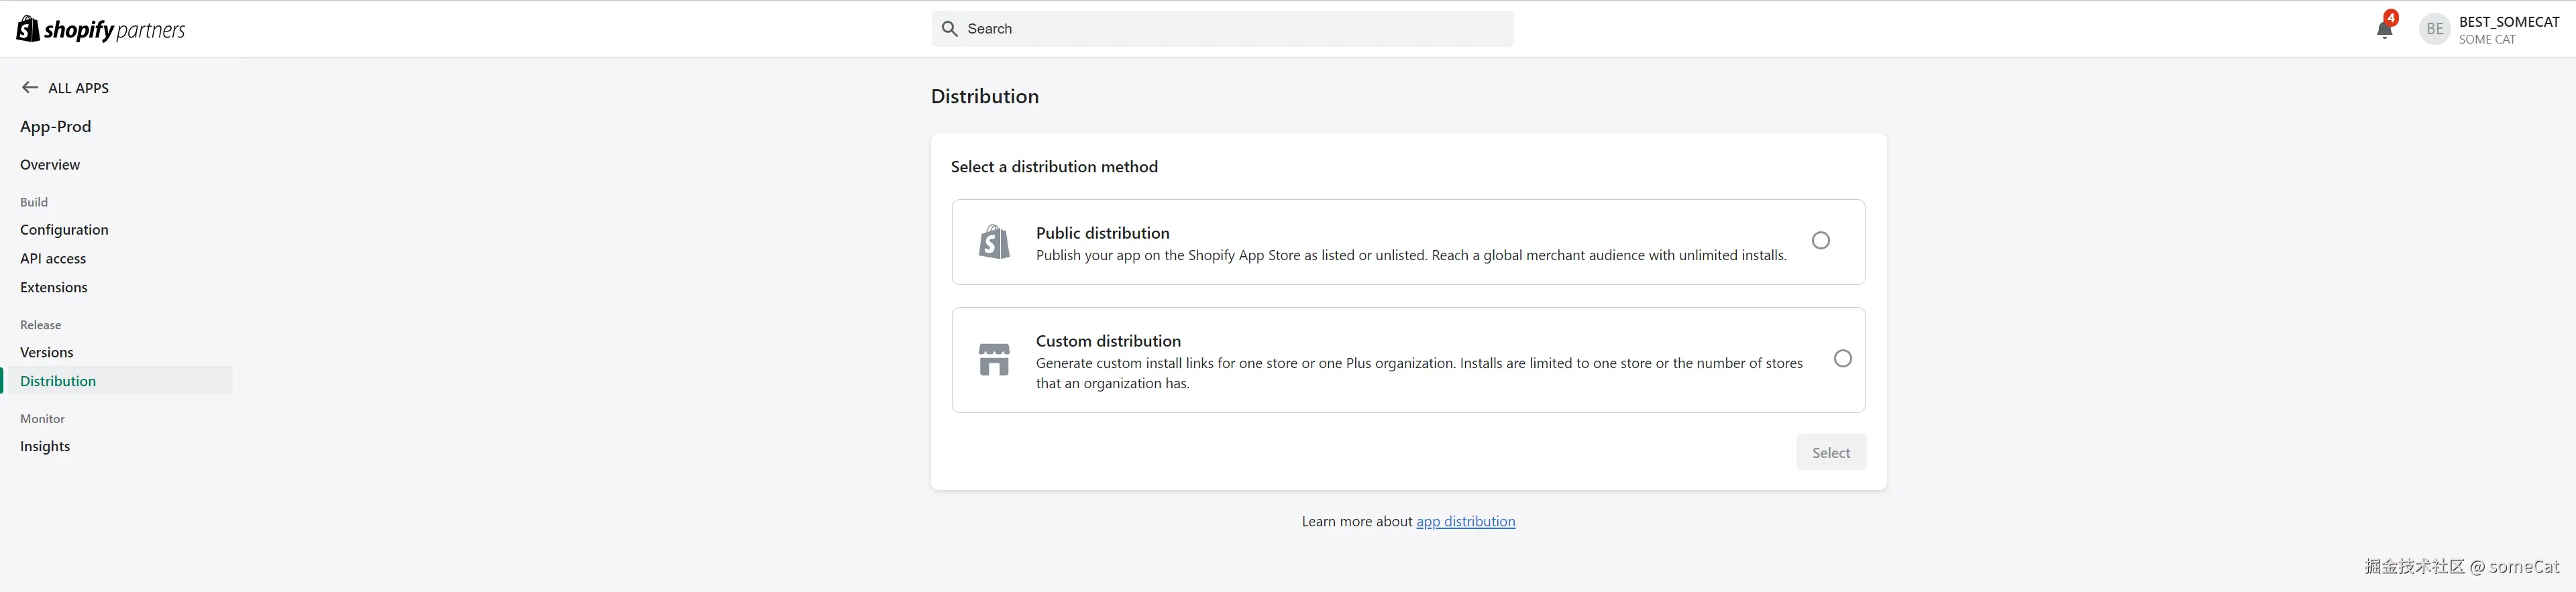Image resolution: width=2576 pixels, height=592 pixels.
Task: Click the BE account avatar
Action: click(2435, 29)
